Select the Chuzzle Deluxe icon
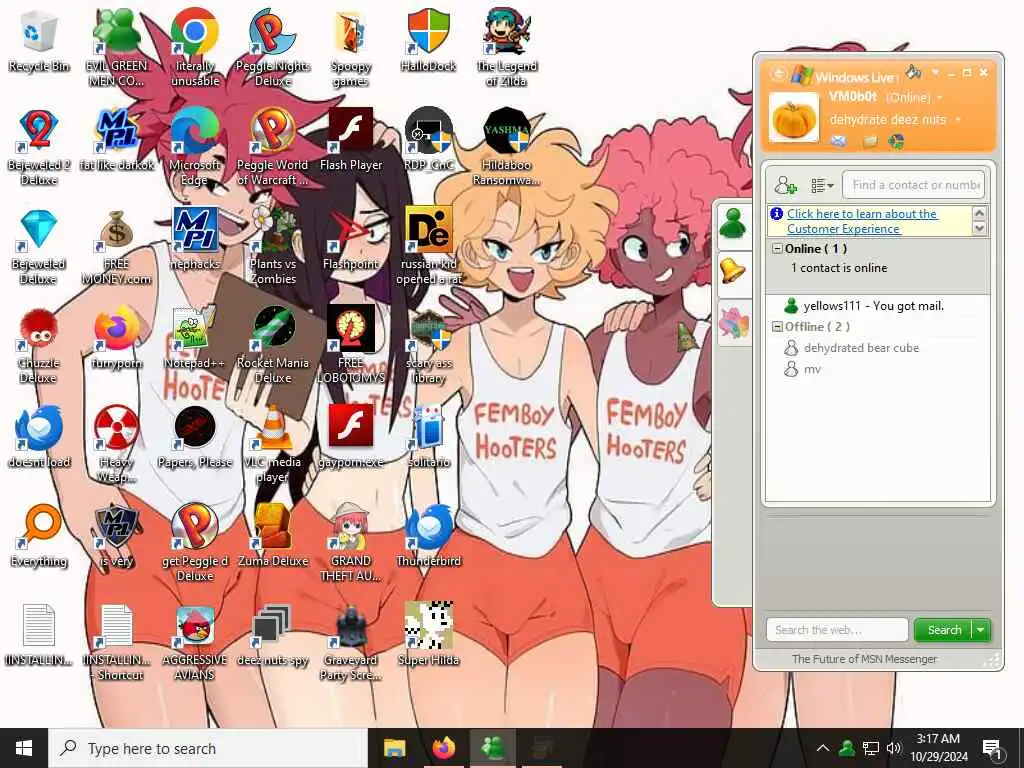This screenshot has height=768, width=1024. 39,346
